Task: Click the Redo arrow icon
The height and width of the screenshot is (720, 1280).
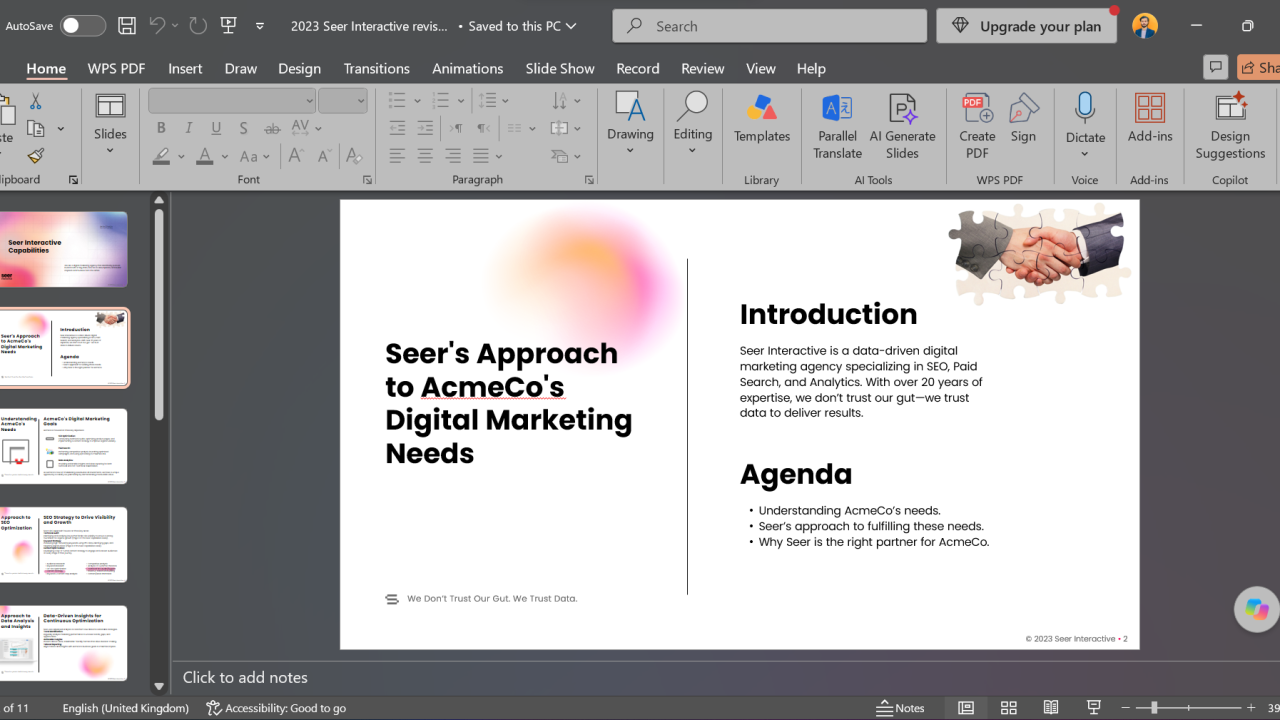Action: click(x=198, y=26)
